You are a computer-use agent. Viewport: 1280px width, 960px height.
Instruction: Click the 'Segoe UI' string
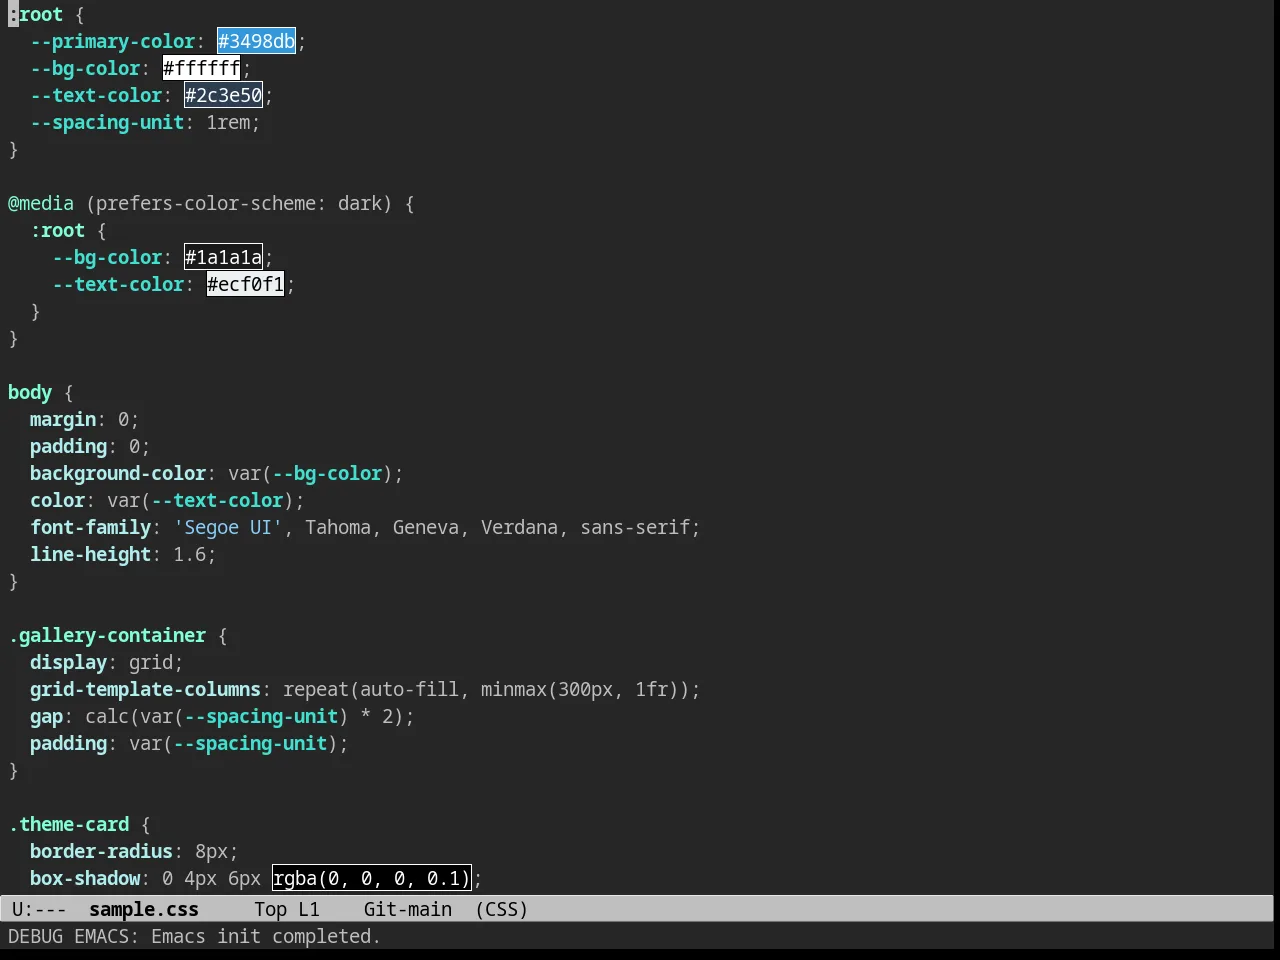click(x=228, y=527)
